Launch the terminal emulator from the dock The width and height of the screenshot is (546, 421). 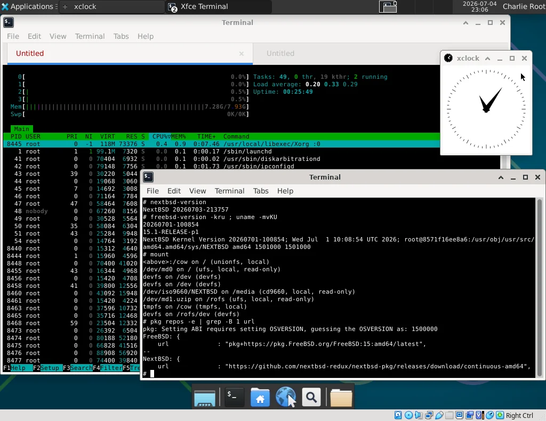(233, 397)
